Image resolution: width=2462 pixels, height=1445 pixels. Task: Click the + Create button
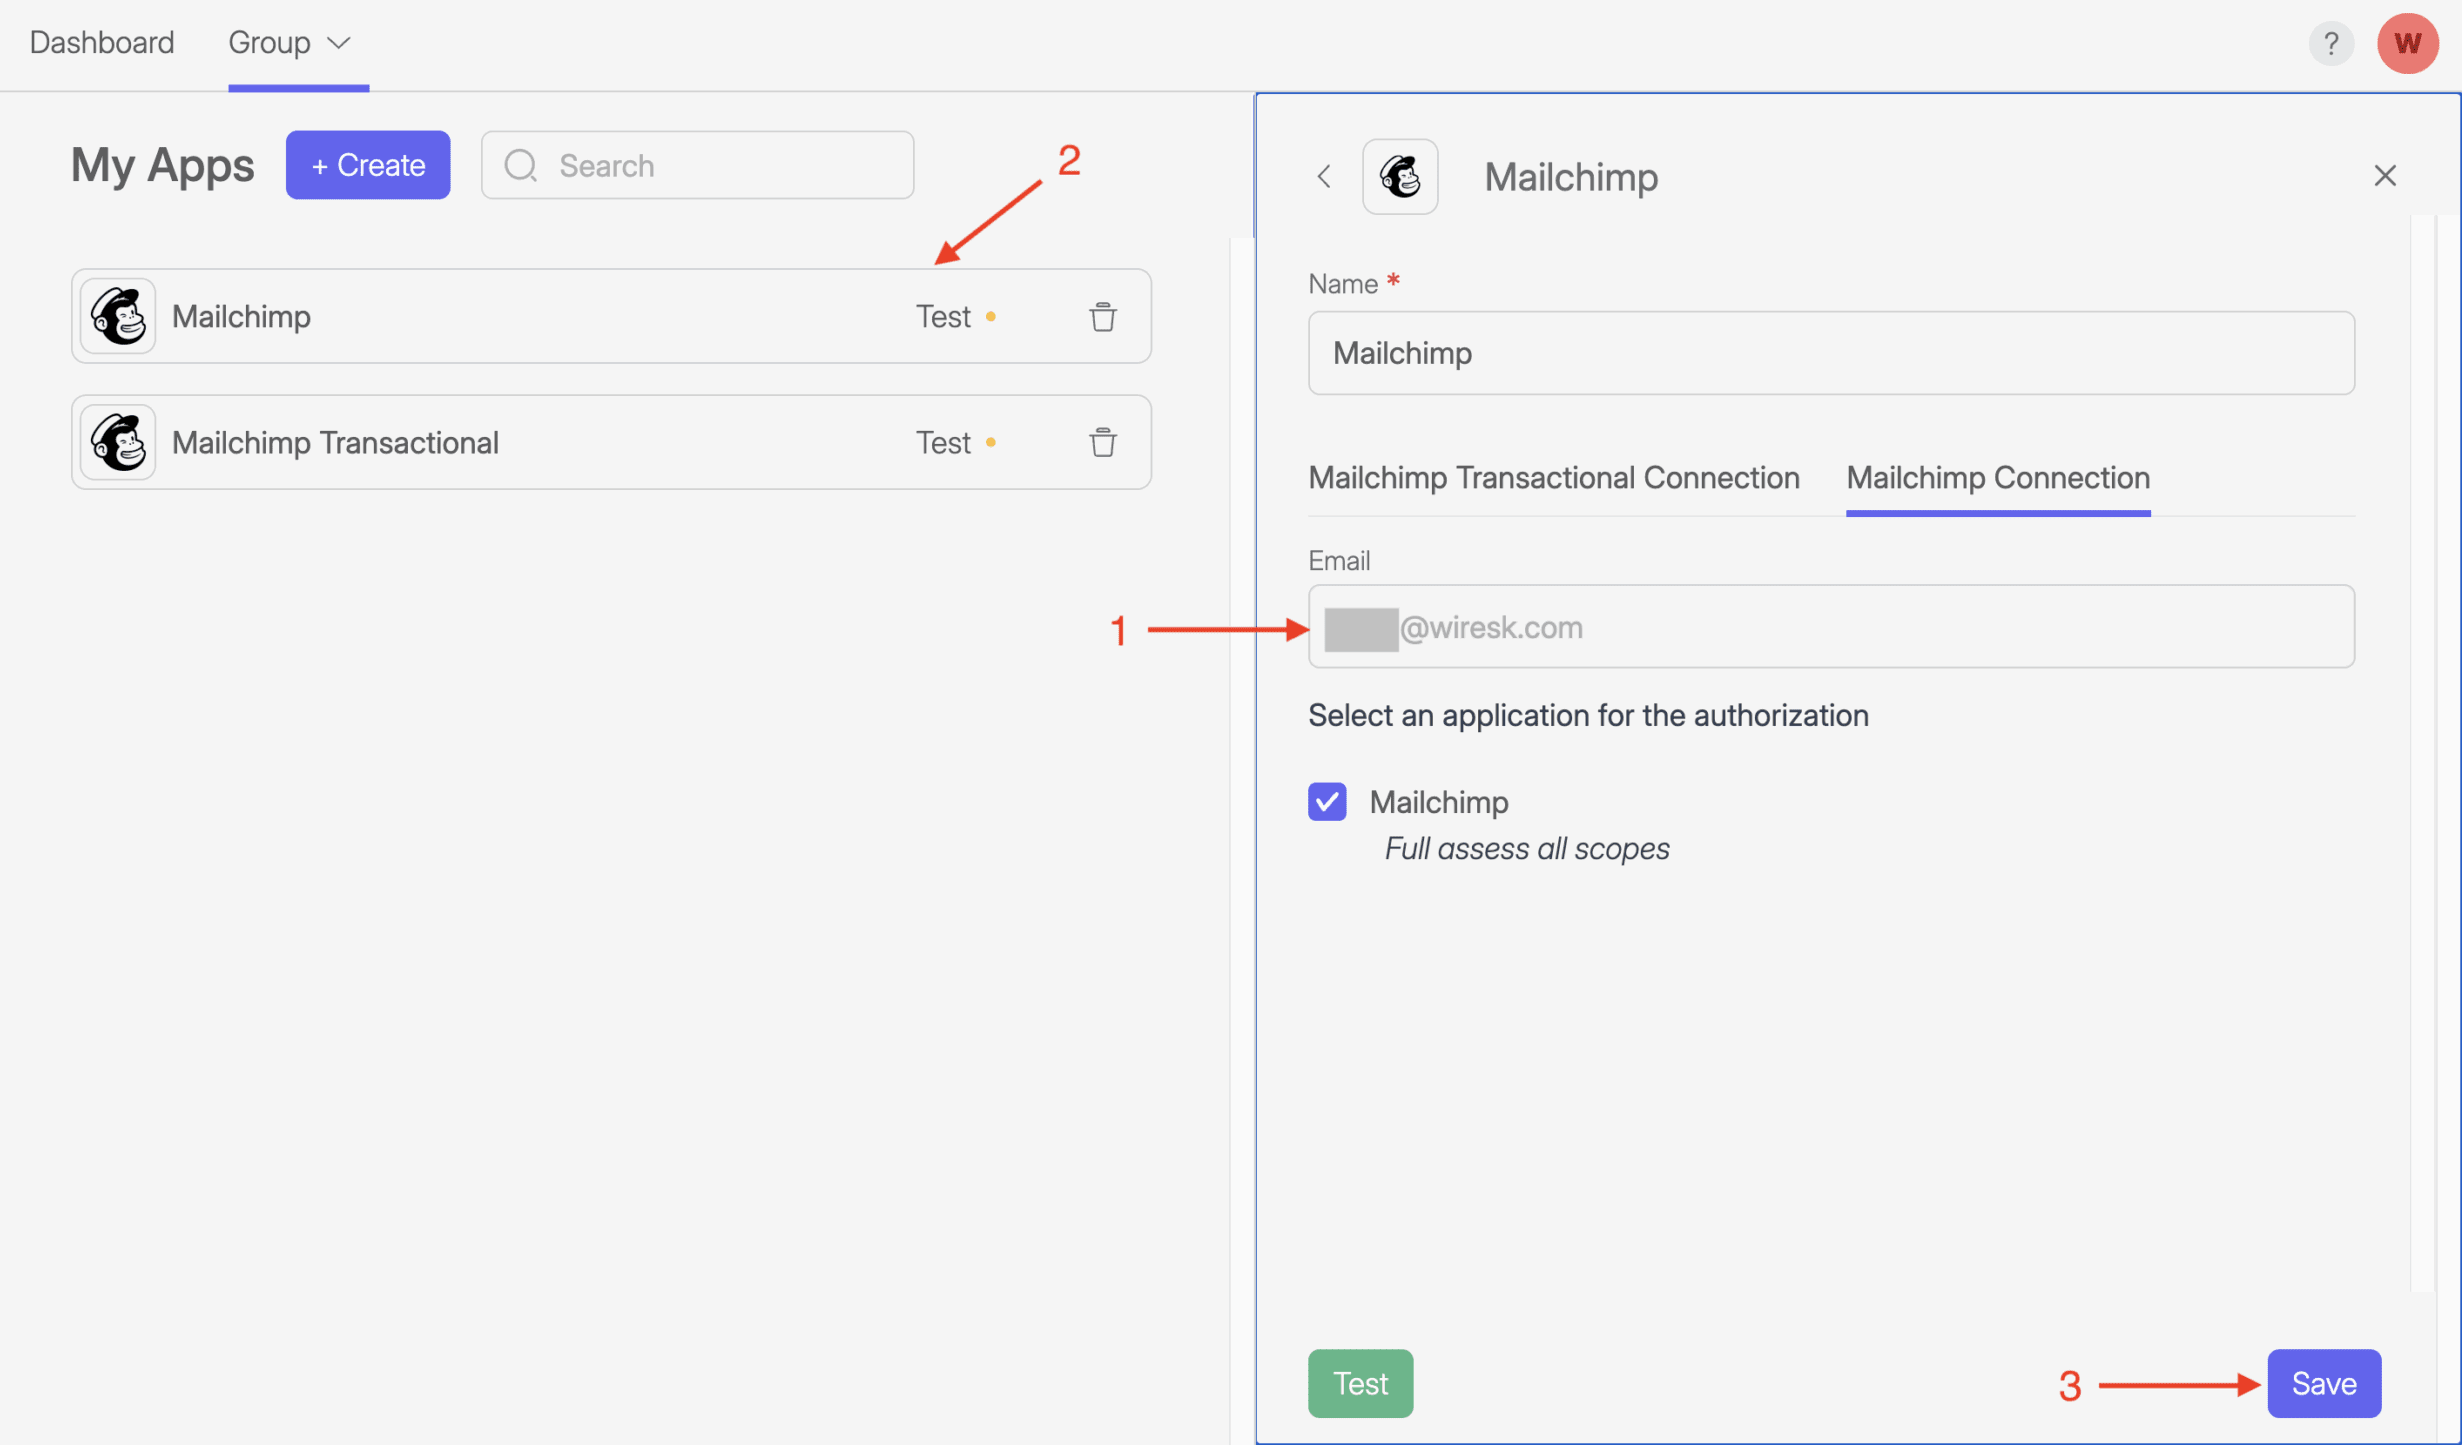pyautogui.click(x=368, y=165)
